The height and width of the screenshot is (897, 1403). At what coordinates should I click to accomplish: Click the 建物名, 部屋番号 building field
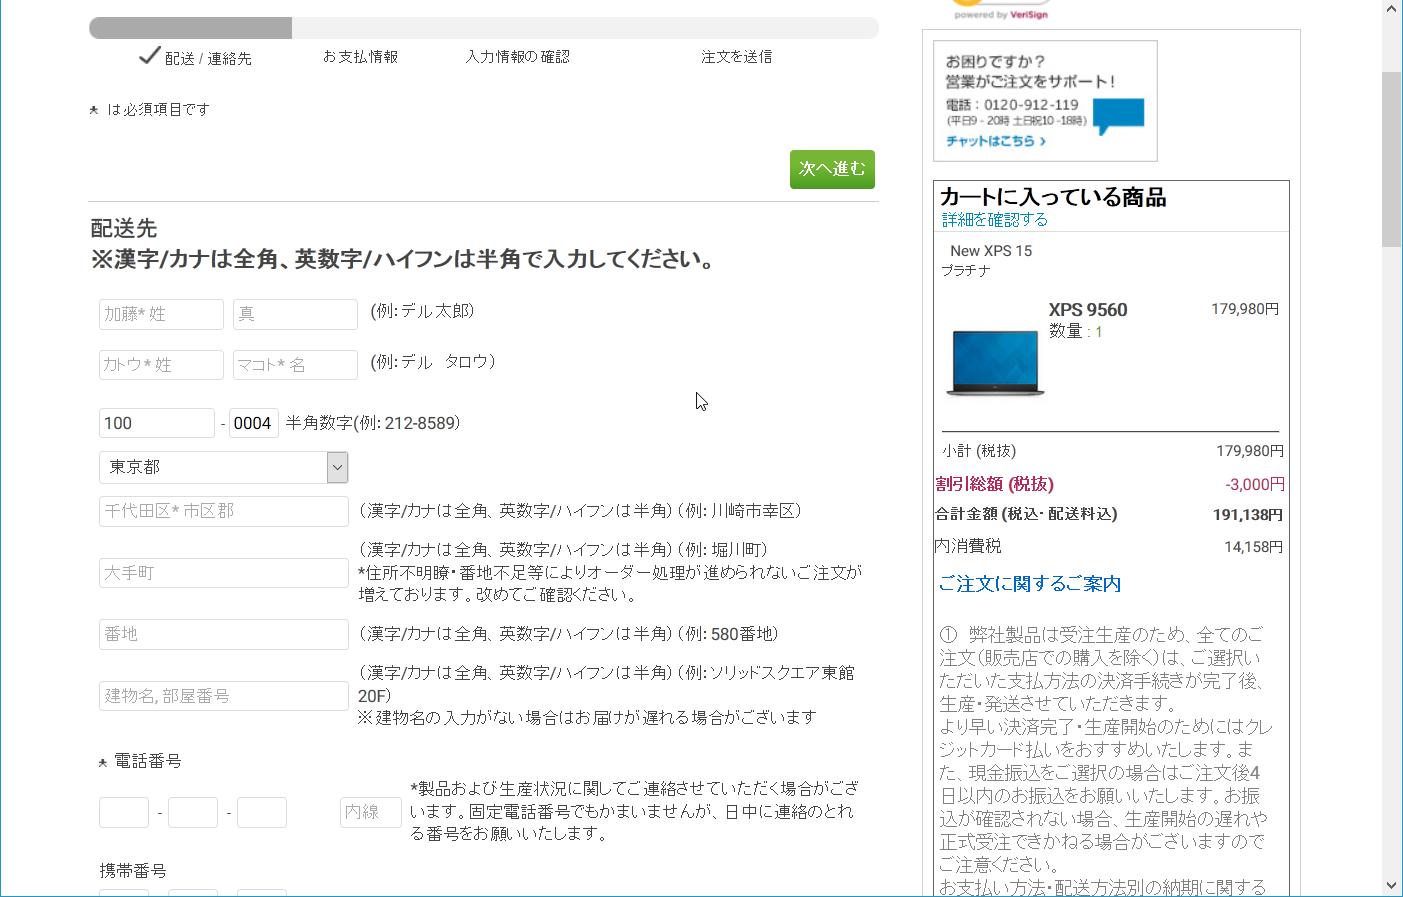tap(223, 696)
